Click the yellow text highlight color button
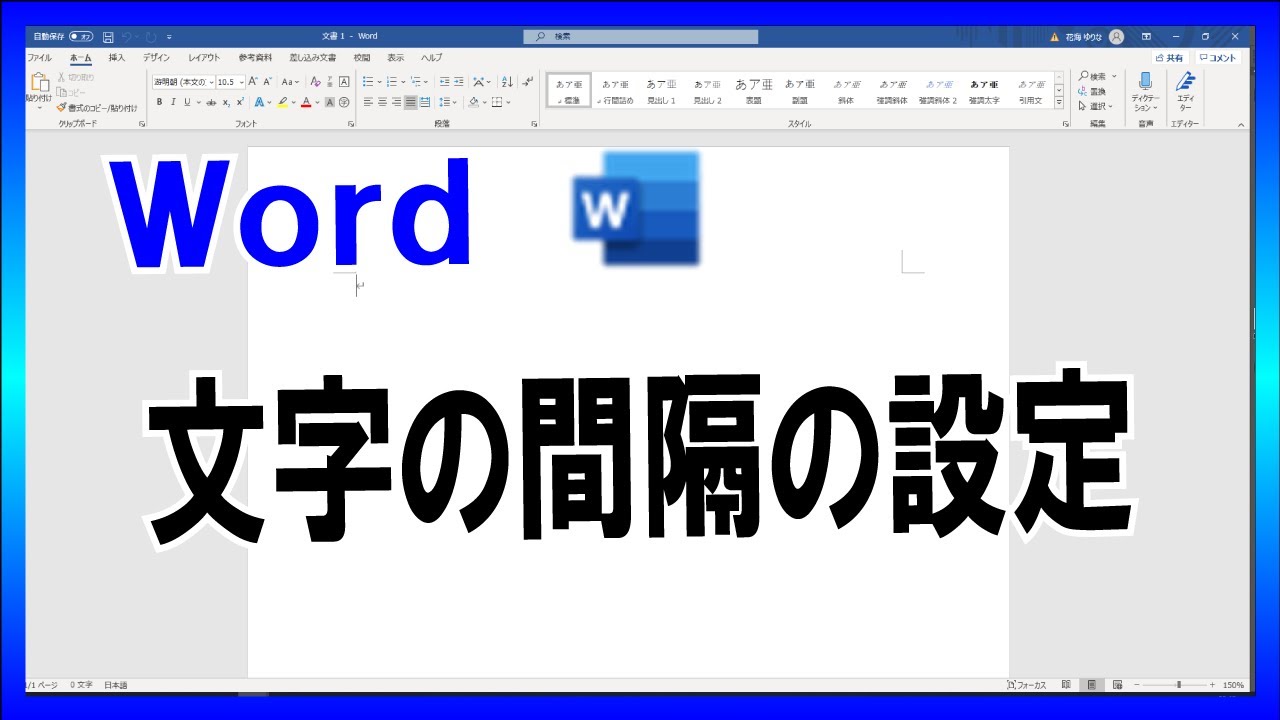The width and height of the screenshot is (1280, 720). point(282,102)
